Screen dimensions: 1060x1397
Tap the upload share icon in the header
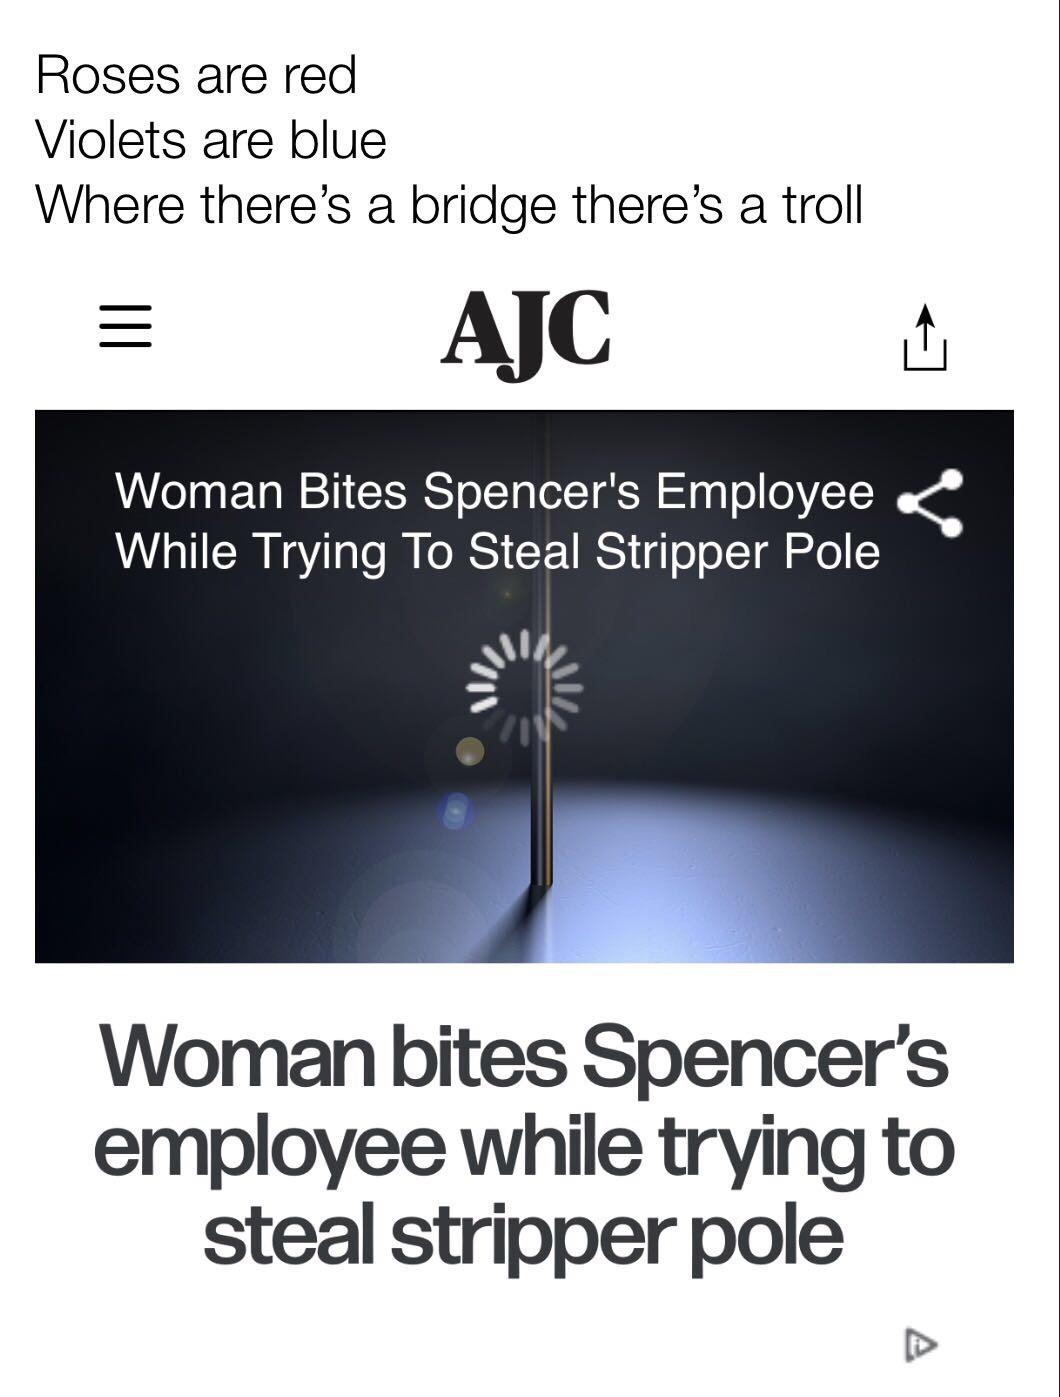click(925, 339)
